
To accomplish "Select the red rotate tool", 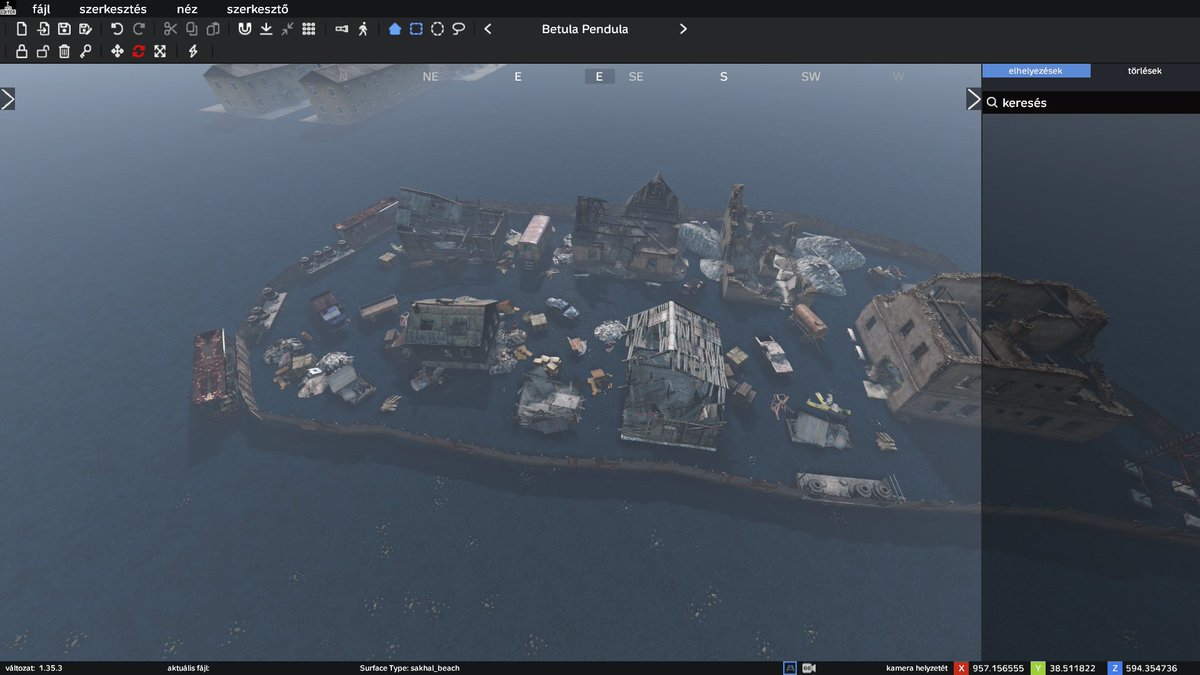I will pos(139,51).
